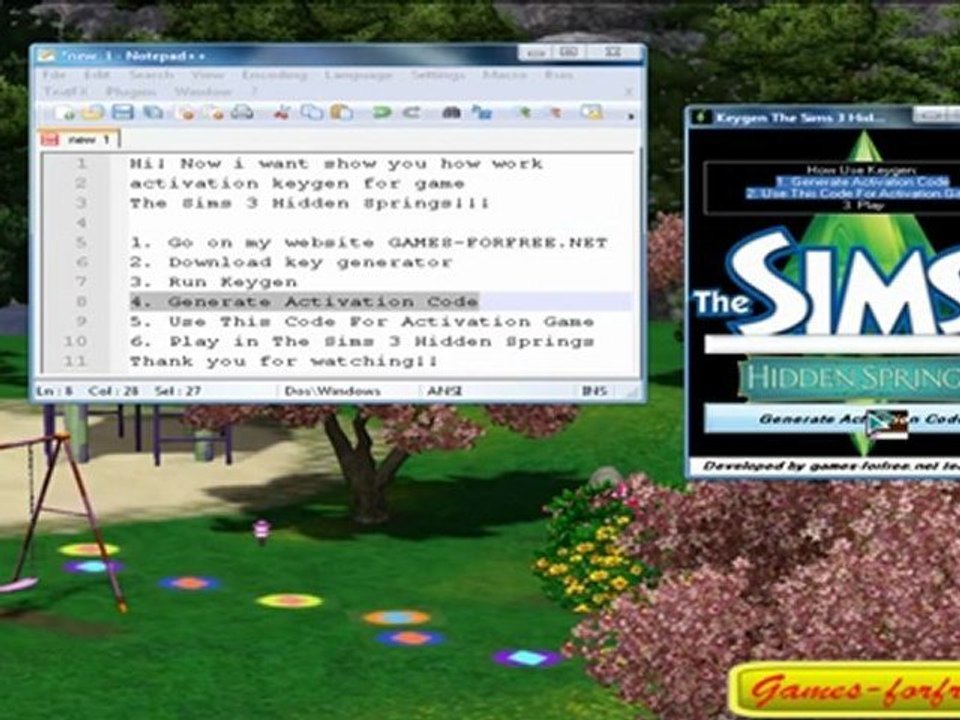
Task: Click the white code output field in Keygen
Action: (833, 344)
